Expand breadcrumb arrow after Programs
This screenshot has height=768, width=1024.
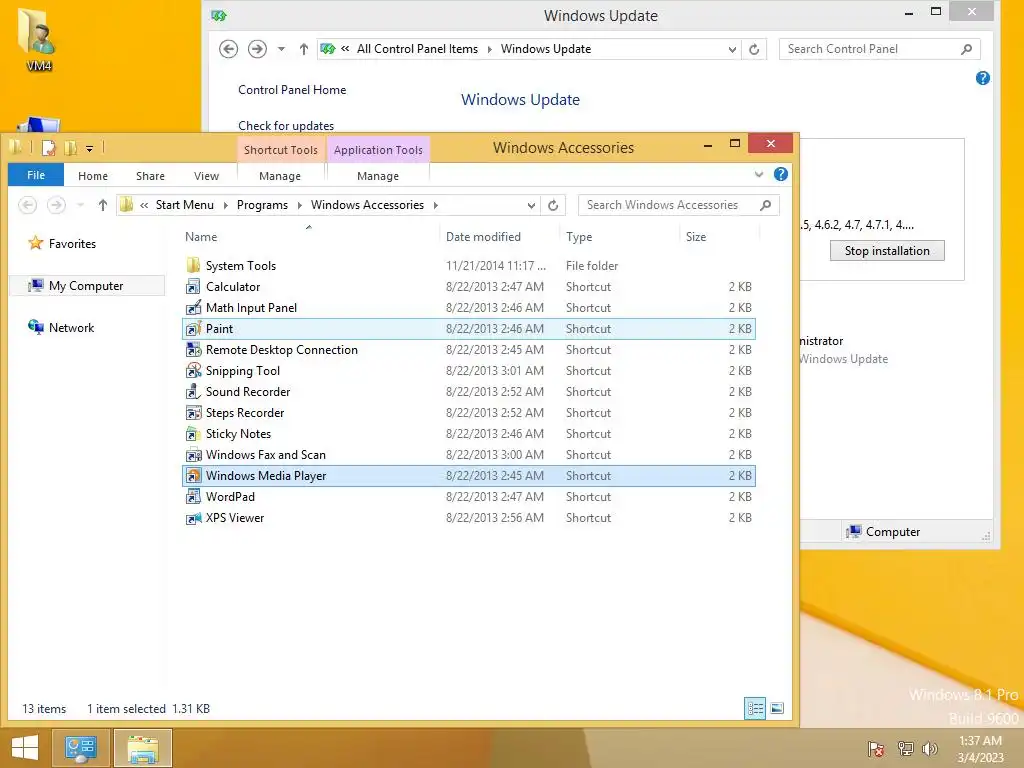(x=300, y=205)
